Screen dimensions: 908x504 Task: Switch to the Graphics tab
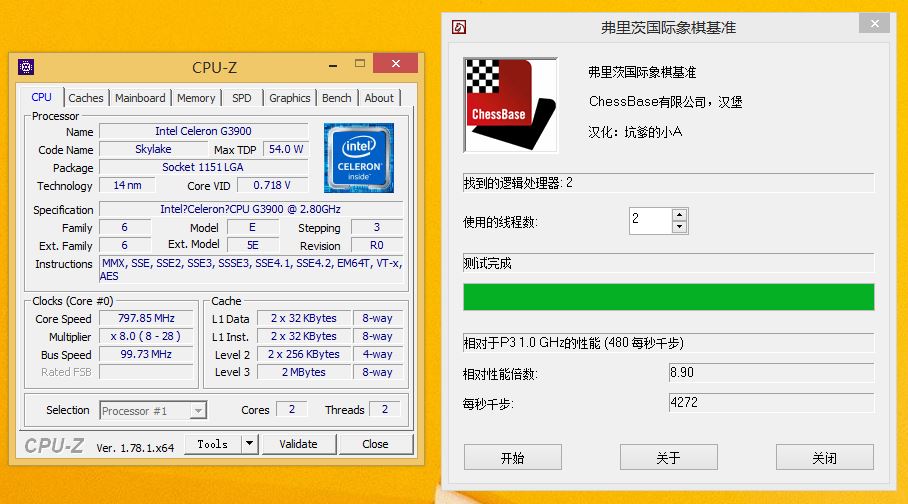tap(289, 98)
